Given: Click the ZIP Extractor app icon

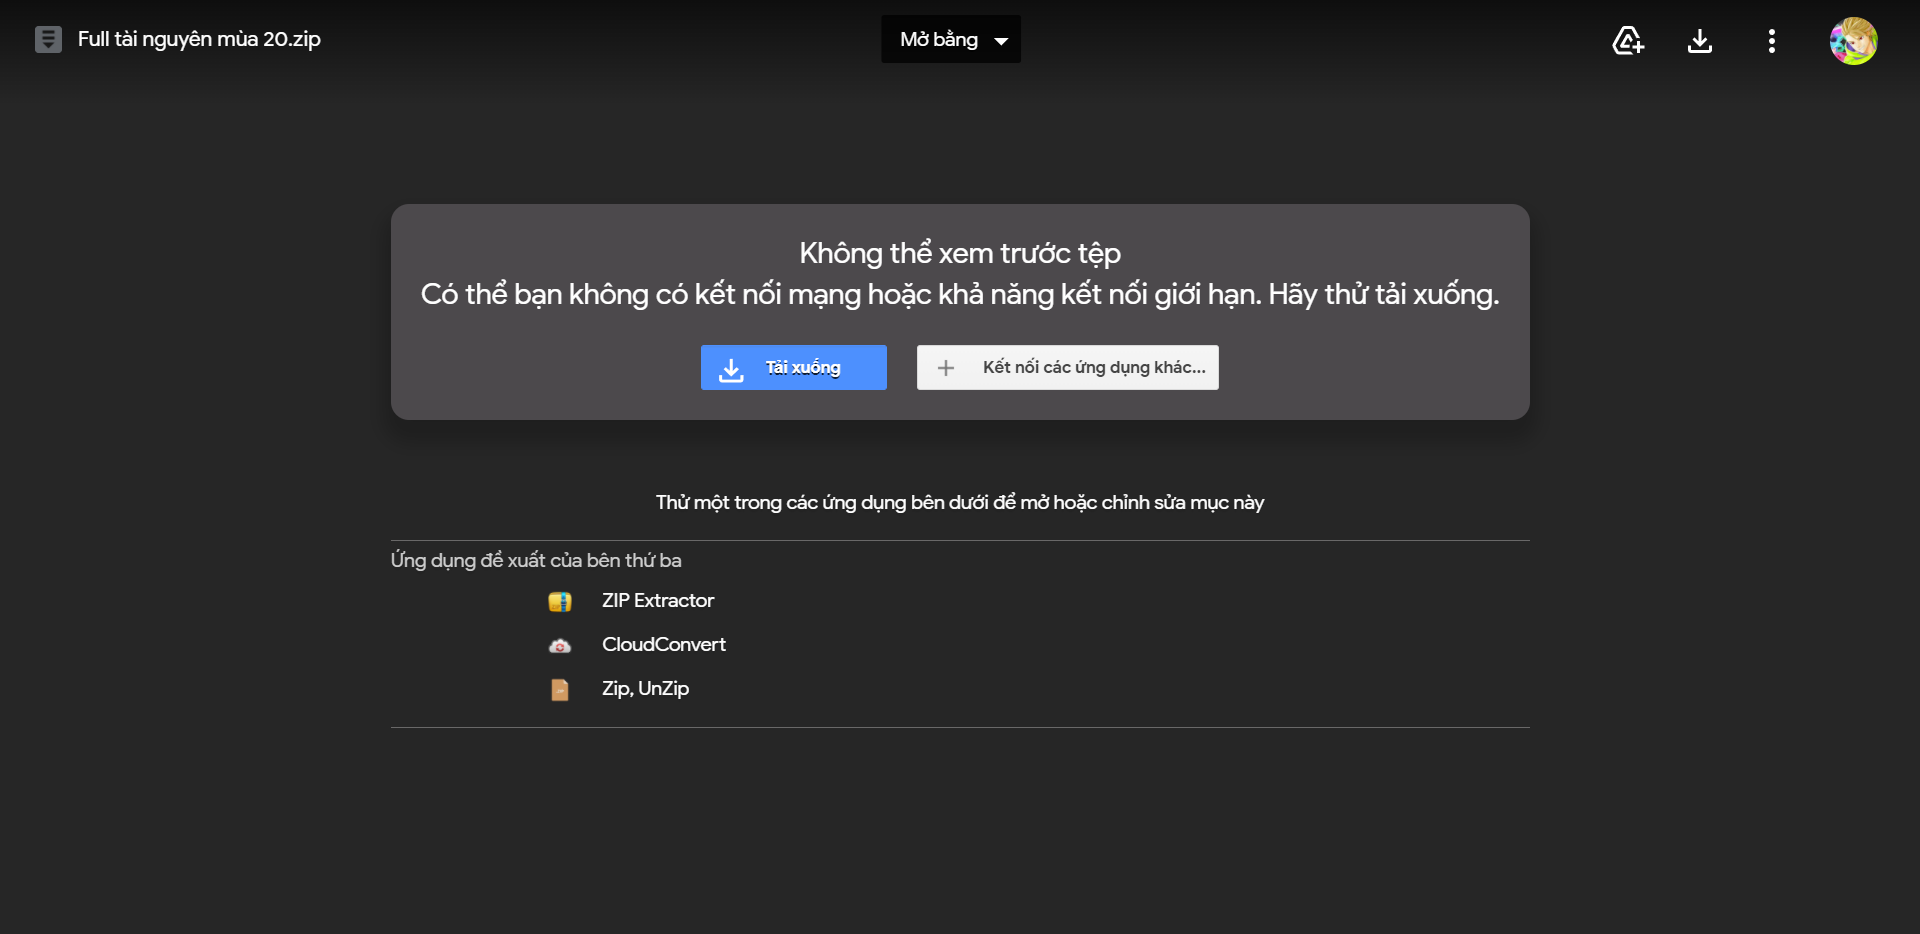Looking at the screenshot, I should (x=560, y=602).
